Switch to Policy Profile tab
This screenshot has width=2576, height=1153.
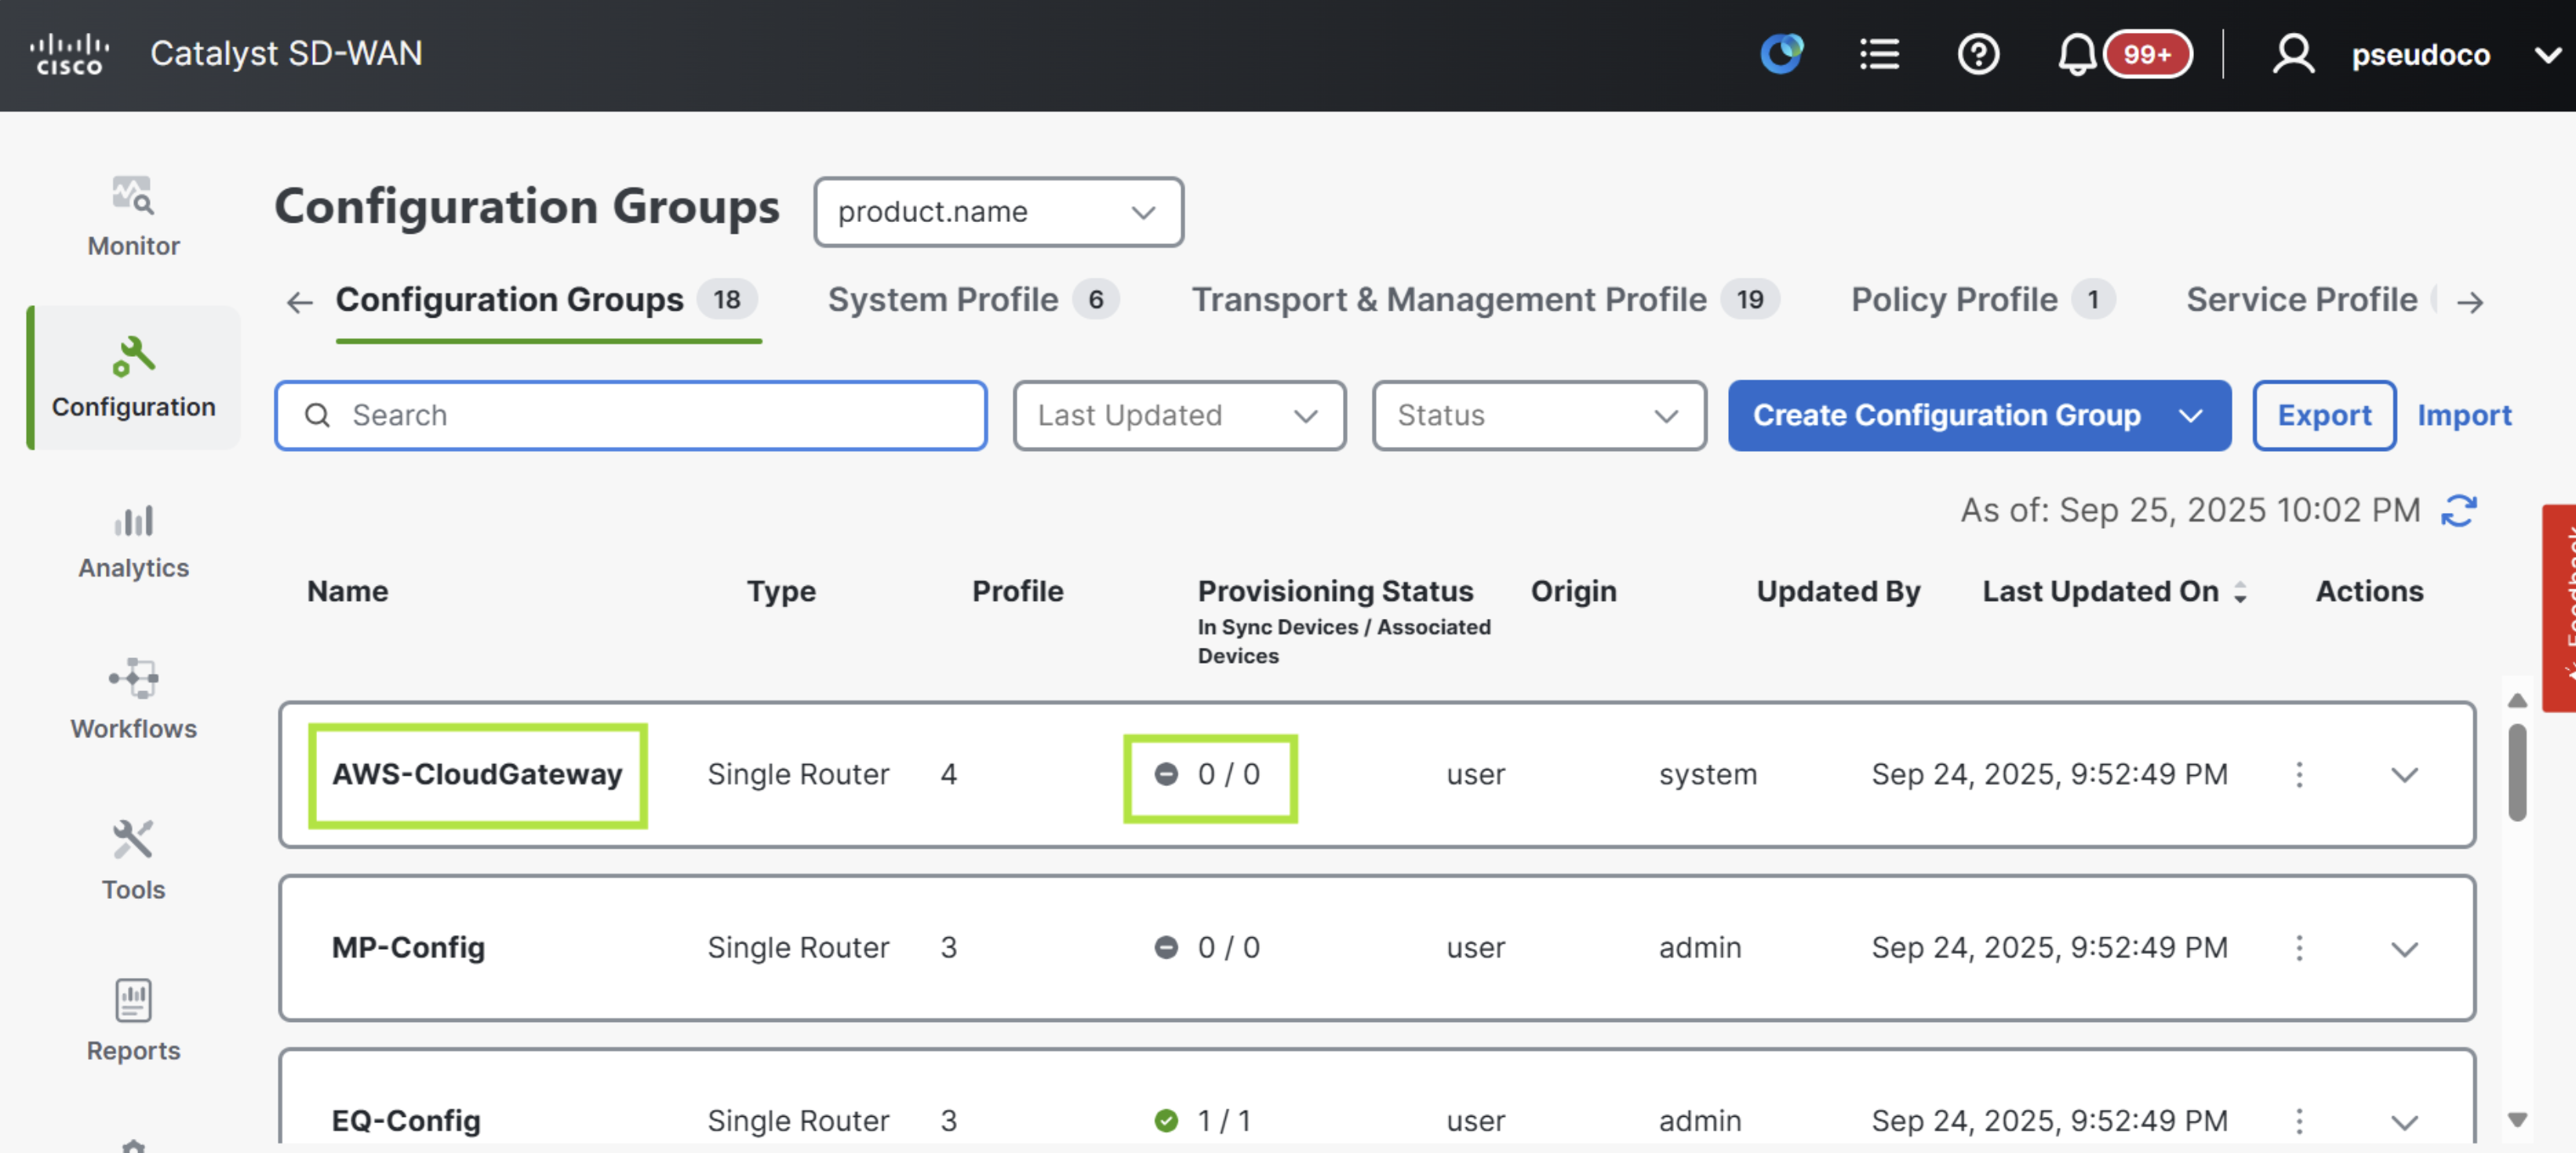1982,300
